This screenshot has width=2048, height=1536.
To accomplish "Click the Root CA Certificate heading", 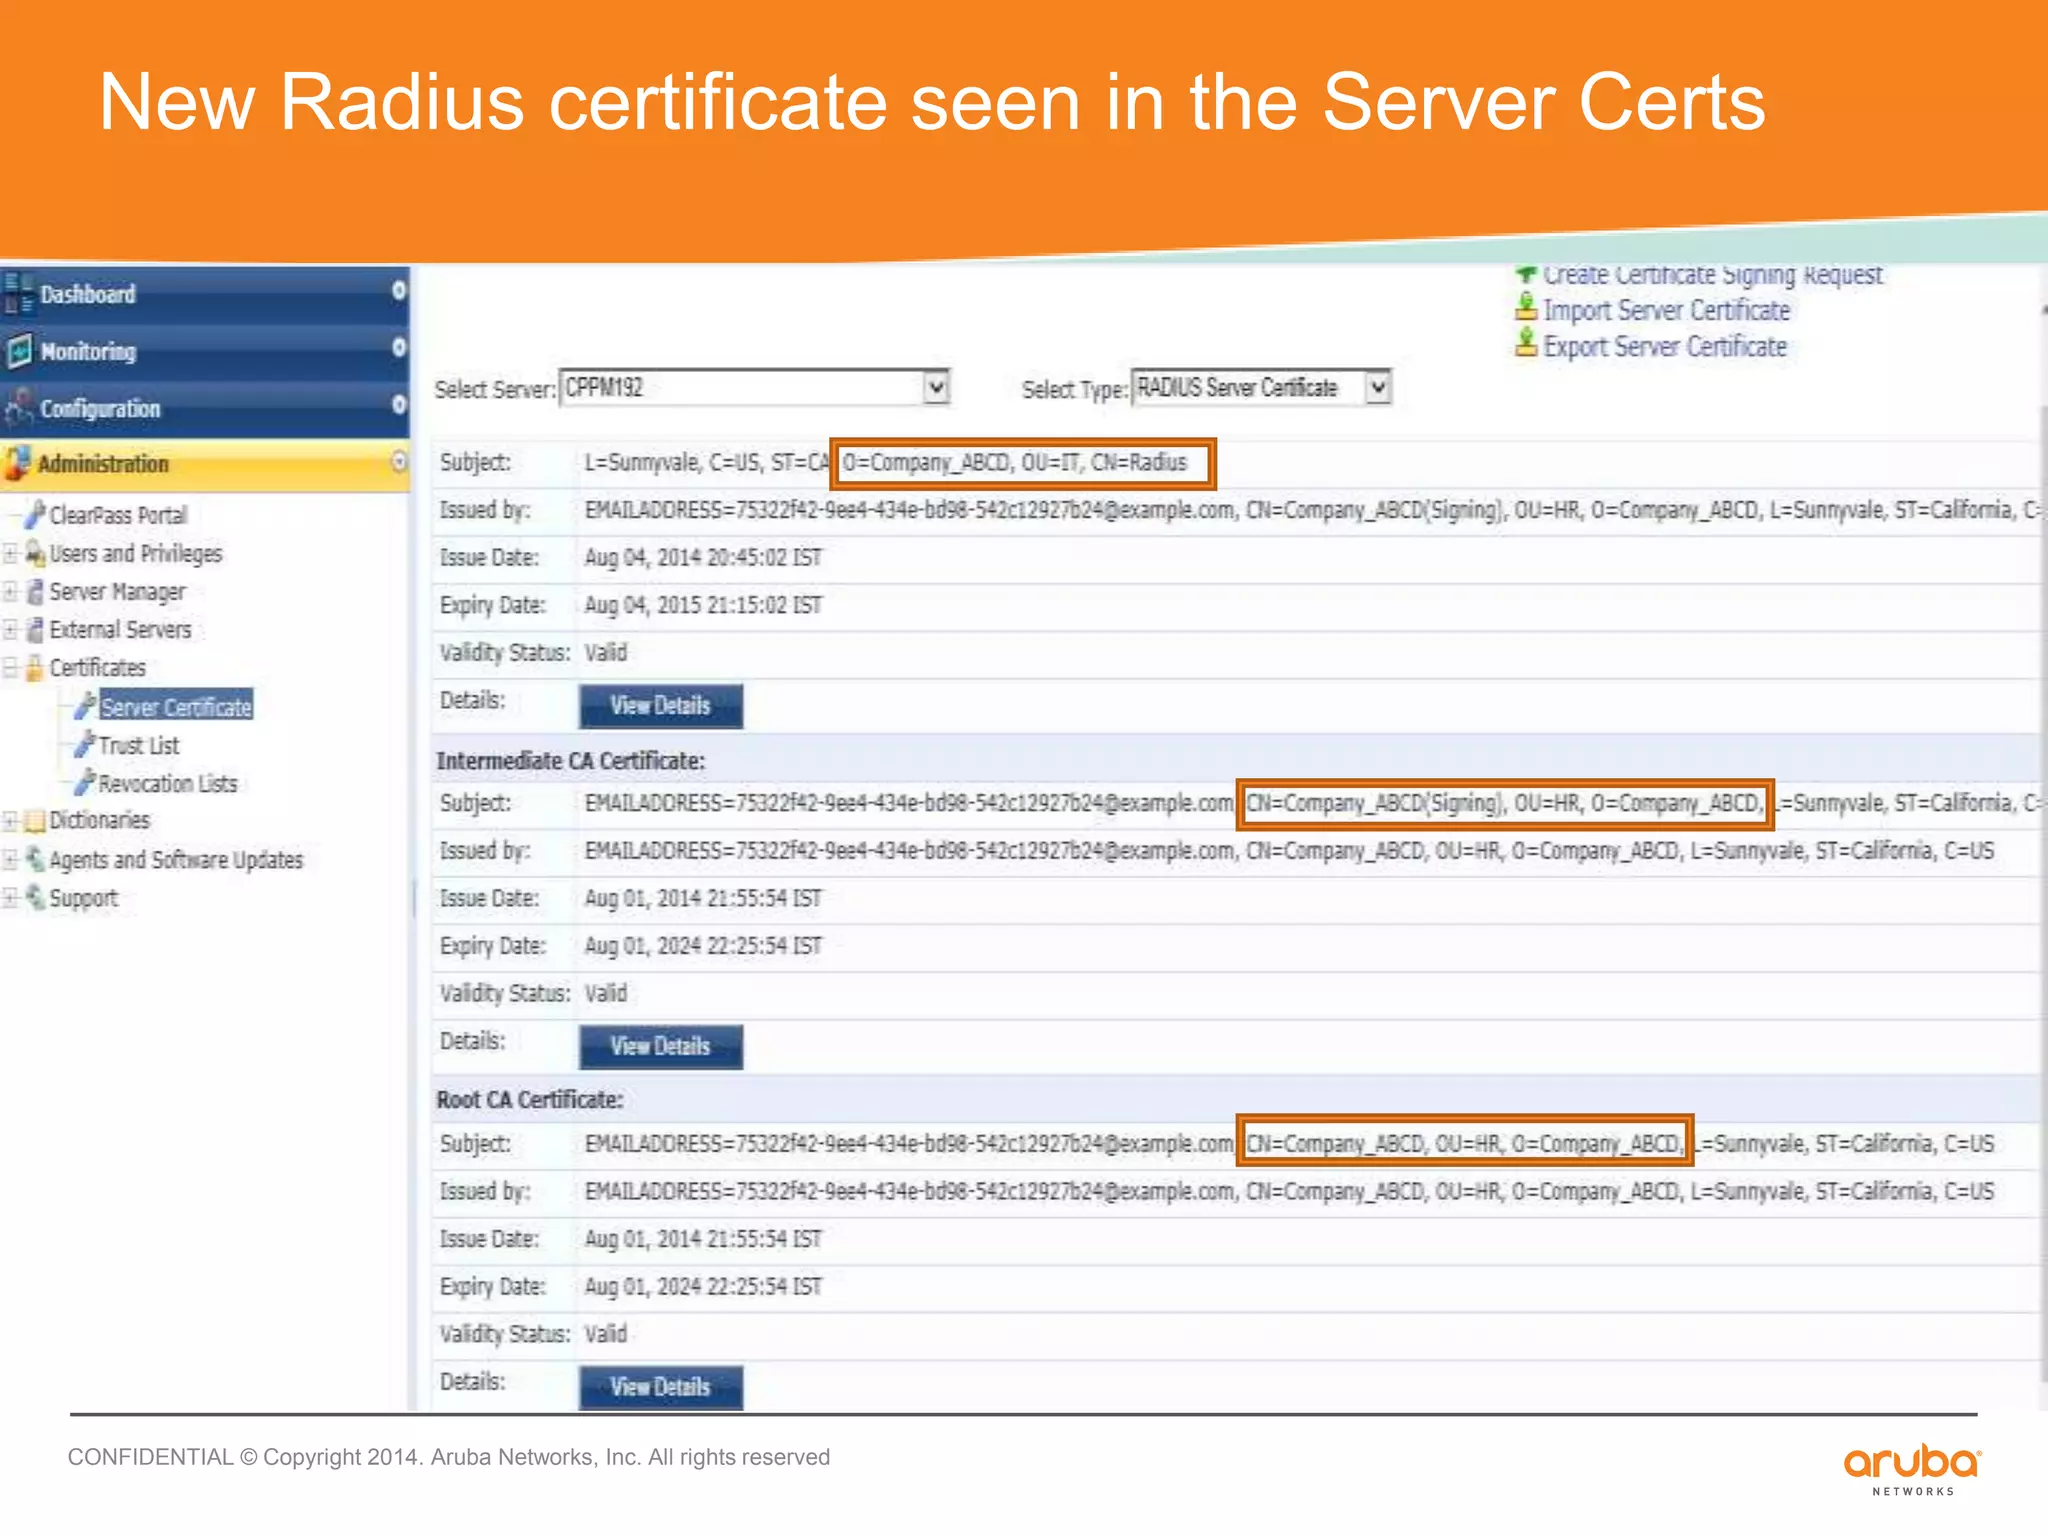I will pos(530,1100).
